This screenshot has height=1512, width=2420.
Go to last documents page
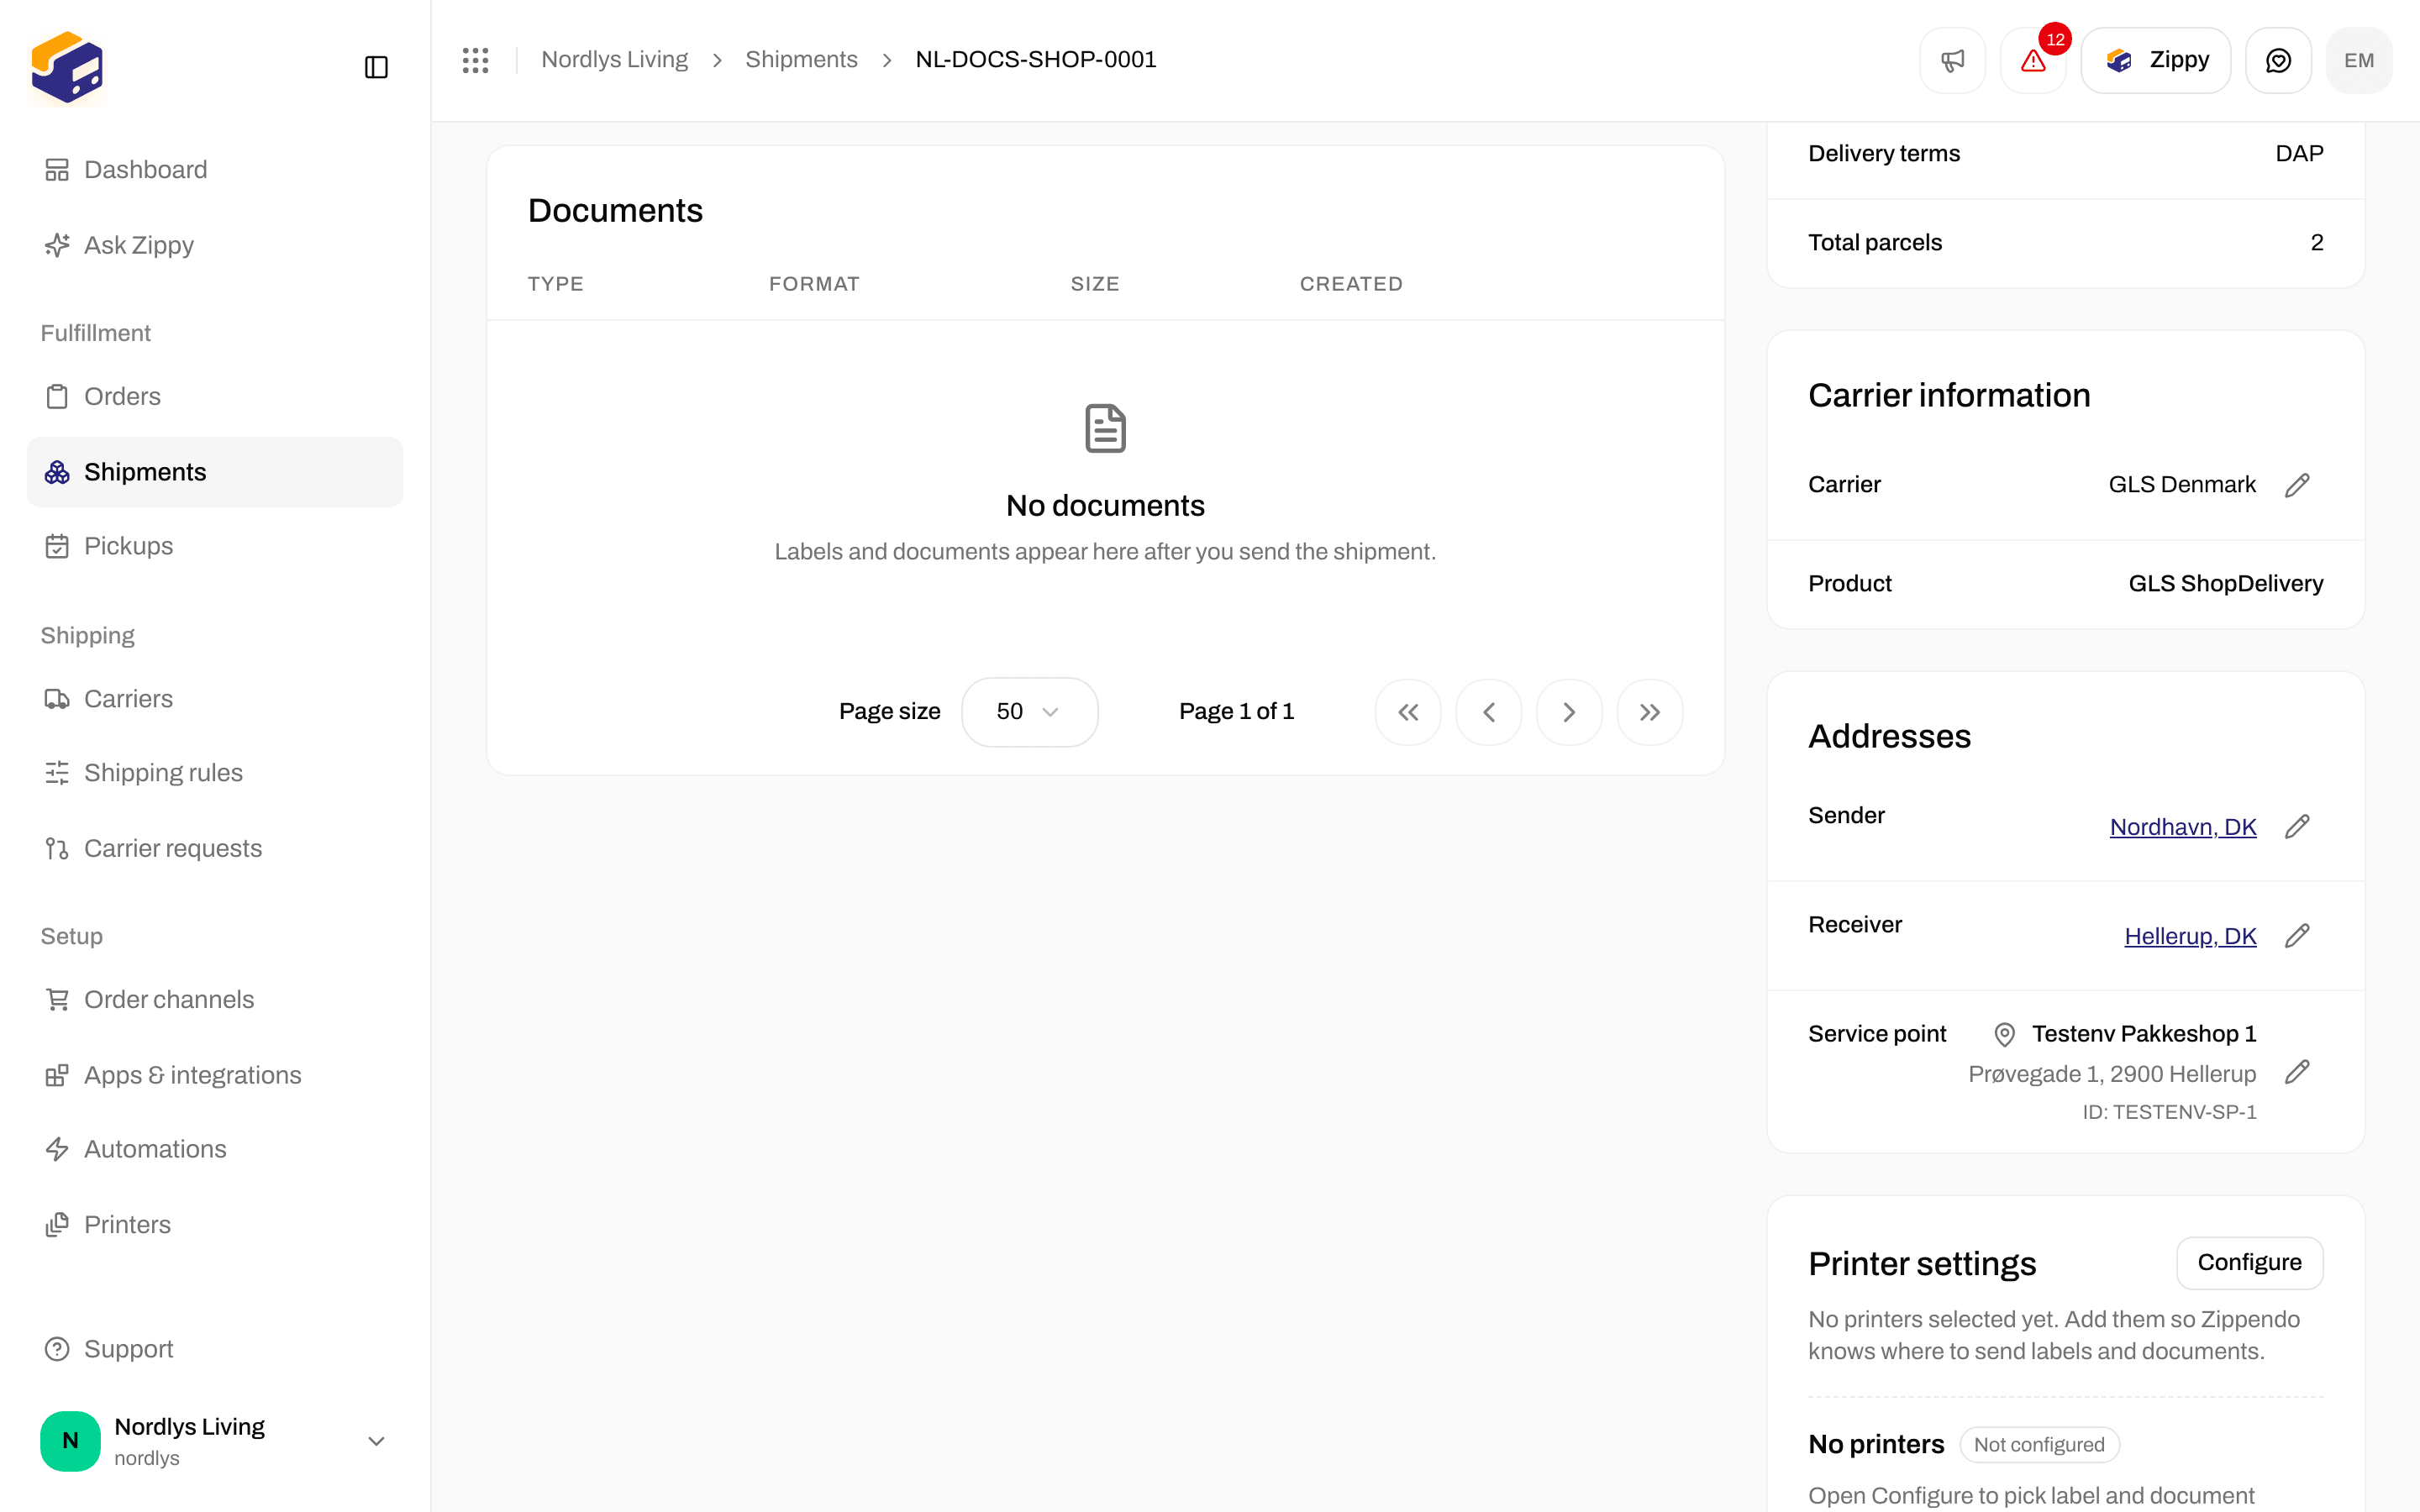point(1650,712)
